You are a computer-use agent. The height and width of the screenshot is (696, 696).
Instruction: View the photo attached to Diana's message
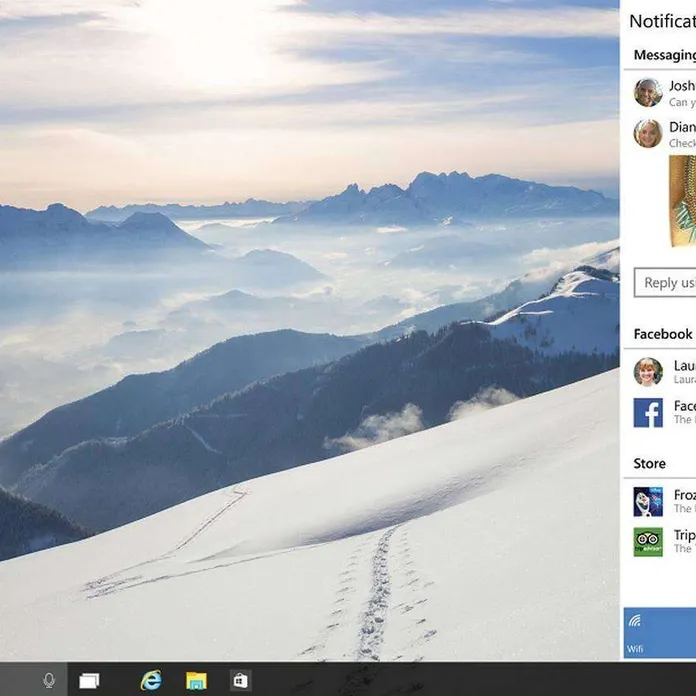(x=682, y=201)
